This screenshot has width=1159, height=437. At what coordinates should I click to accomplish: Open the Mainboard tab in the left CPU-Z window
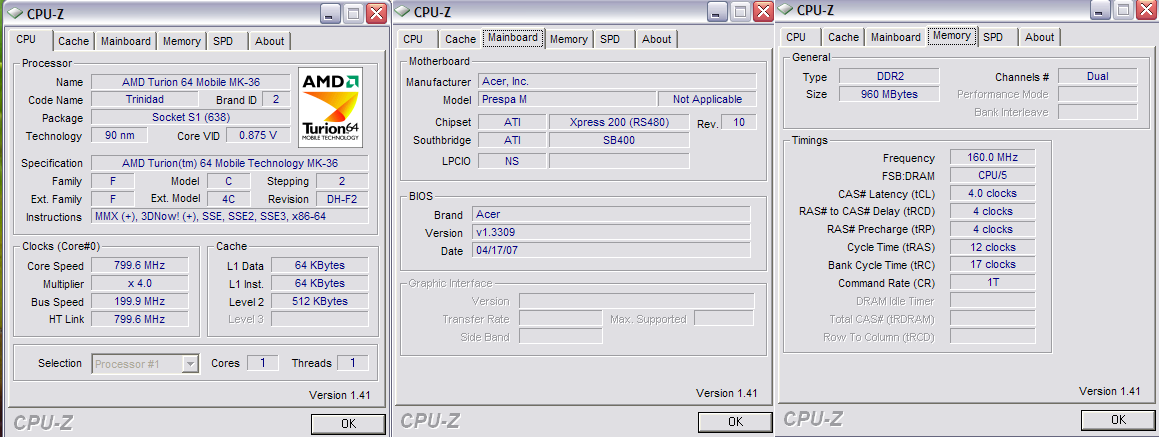pyautogui.click(x=126, y=41)
